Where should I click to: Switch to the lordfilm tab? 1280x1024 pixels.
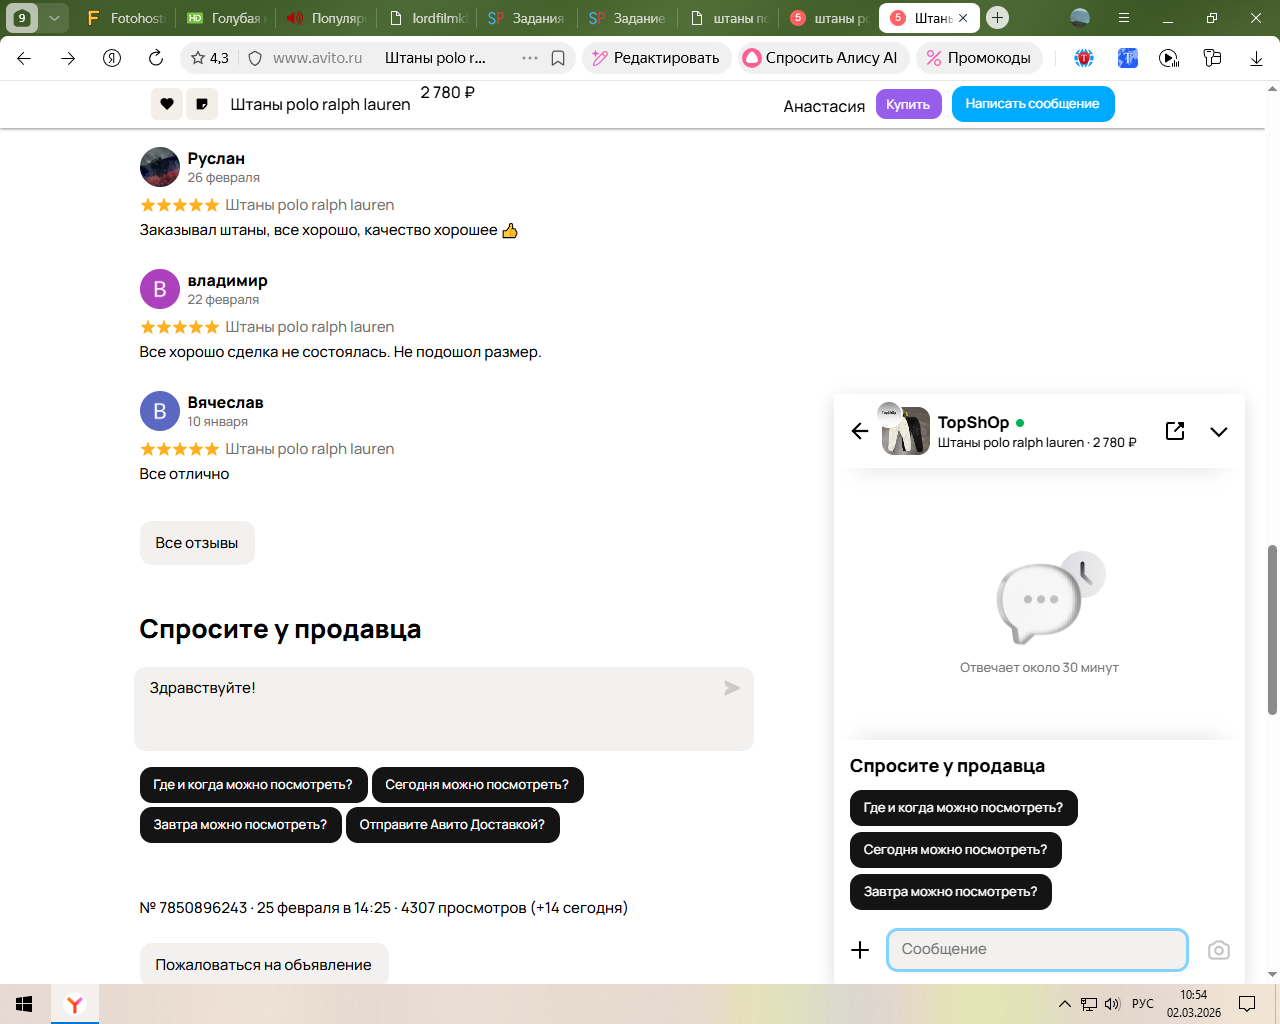[x=427, y=18]
